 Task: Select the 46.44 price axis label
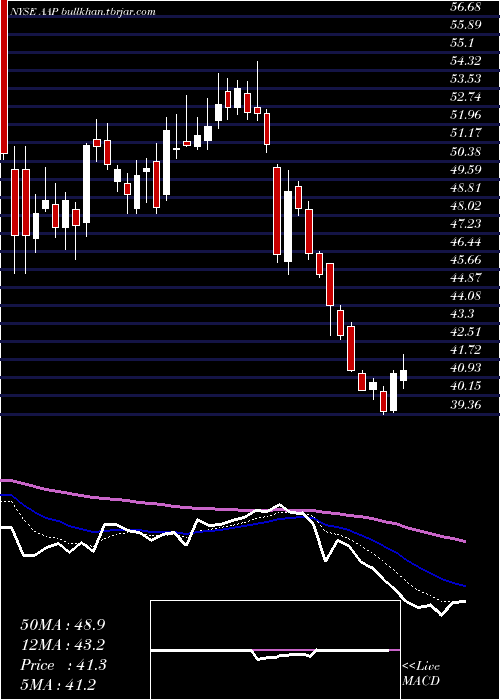pos(465,242)
